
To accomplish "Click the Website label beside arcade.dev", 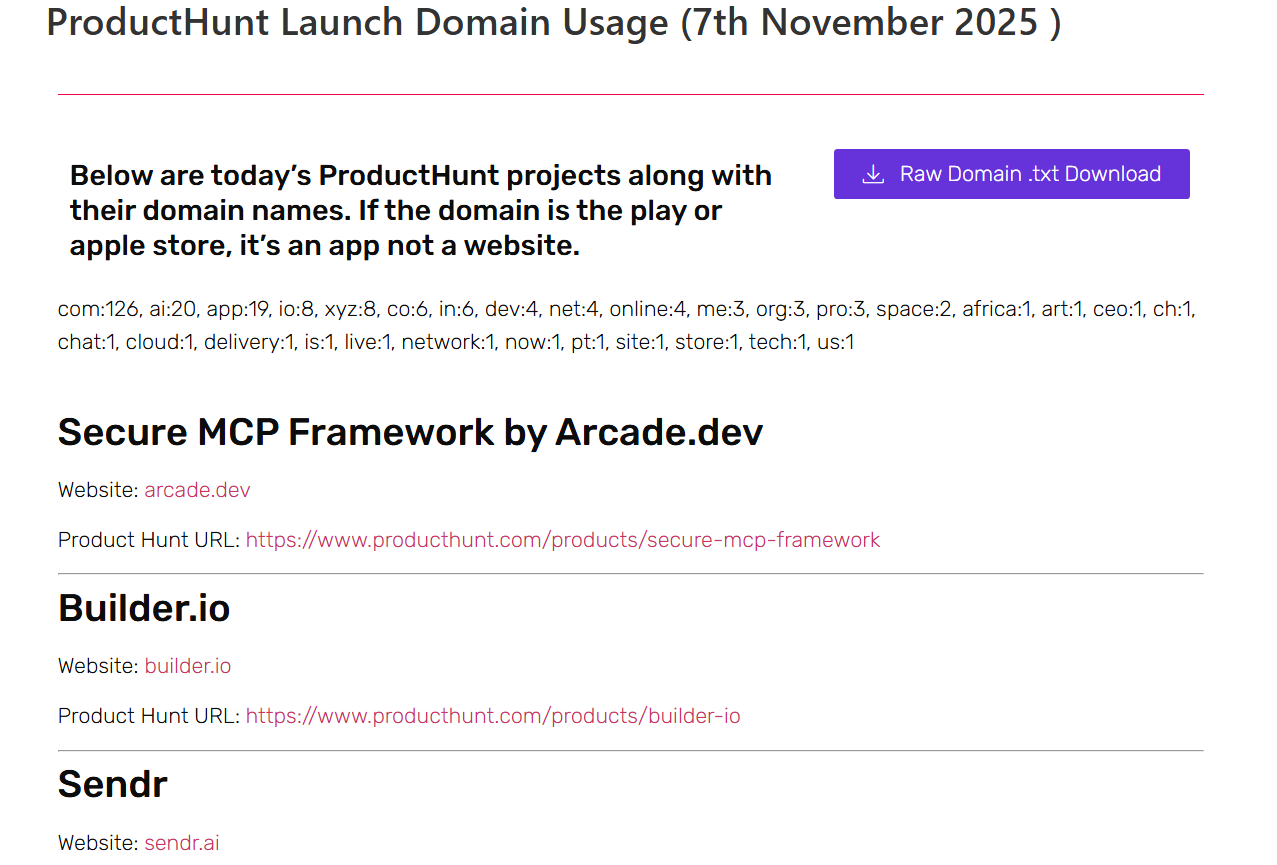I will 96,490.
